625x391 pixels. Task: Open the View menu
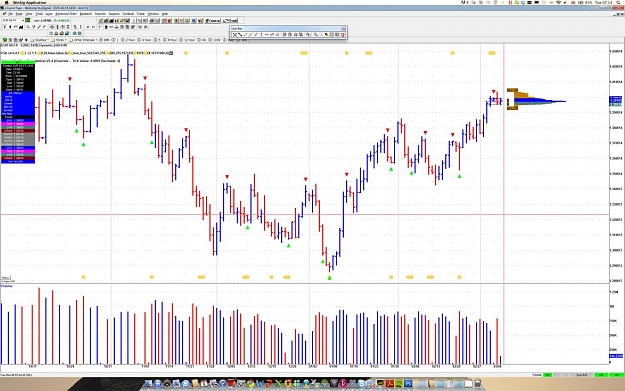coord(29,14)
